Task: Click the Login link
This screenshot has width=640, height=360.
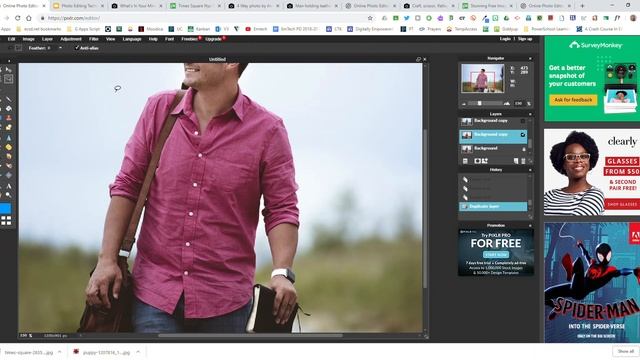Action: (505, 39)
